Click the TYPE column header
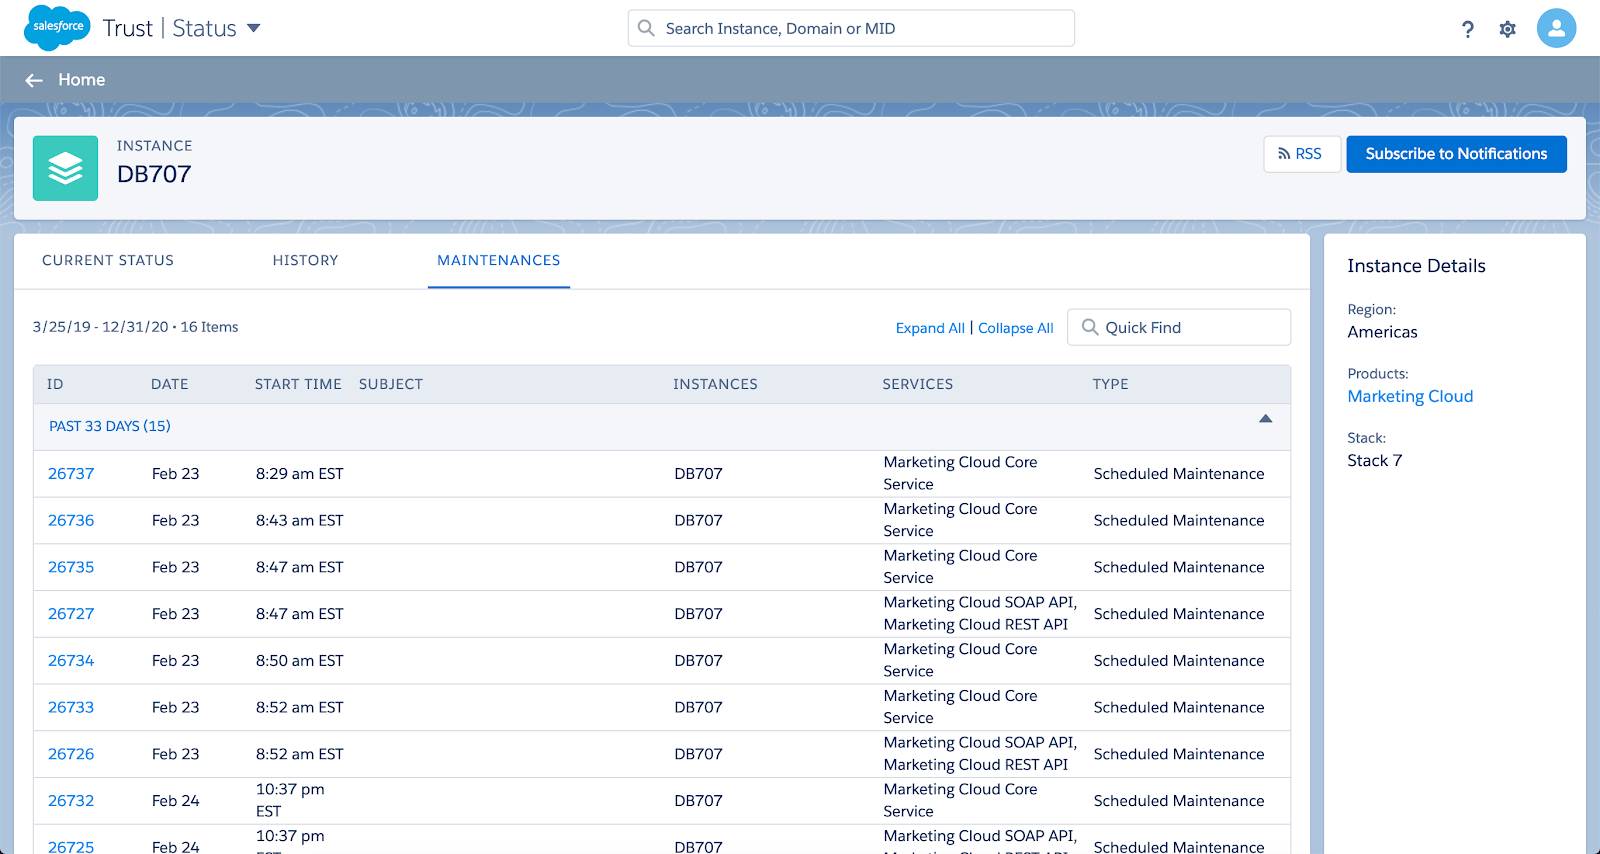 1110,384
